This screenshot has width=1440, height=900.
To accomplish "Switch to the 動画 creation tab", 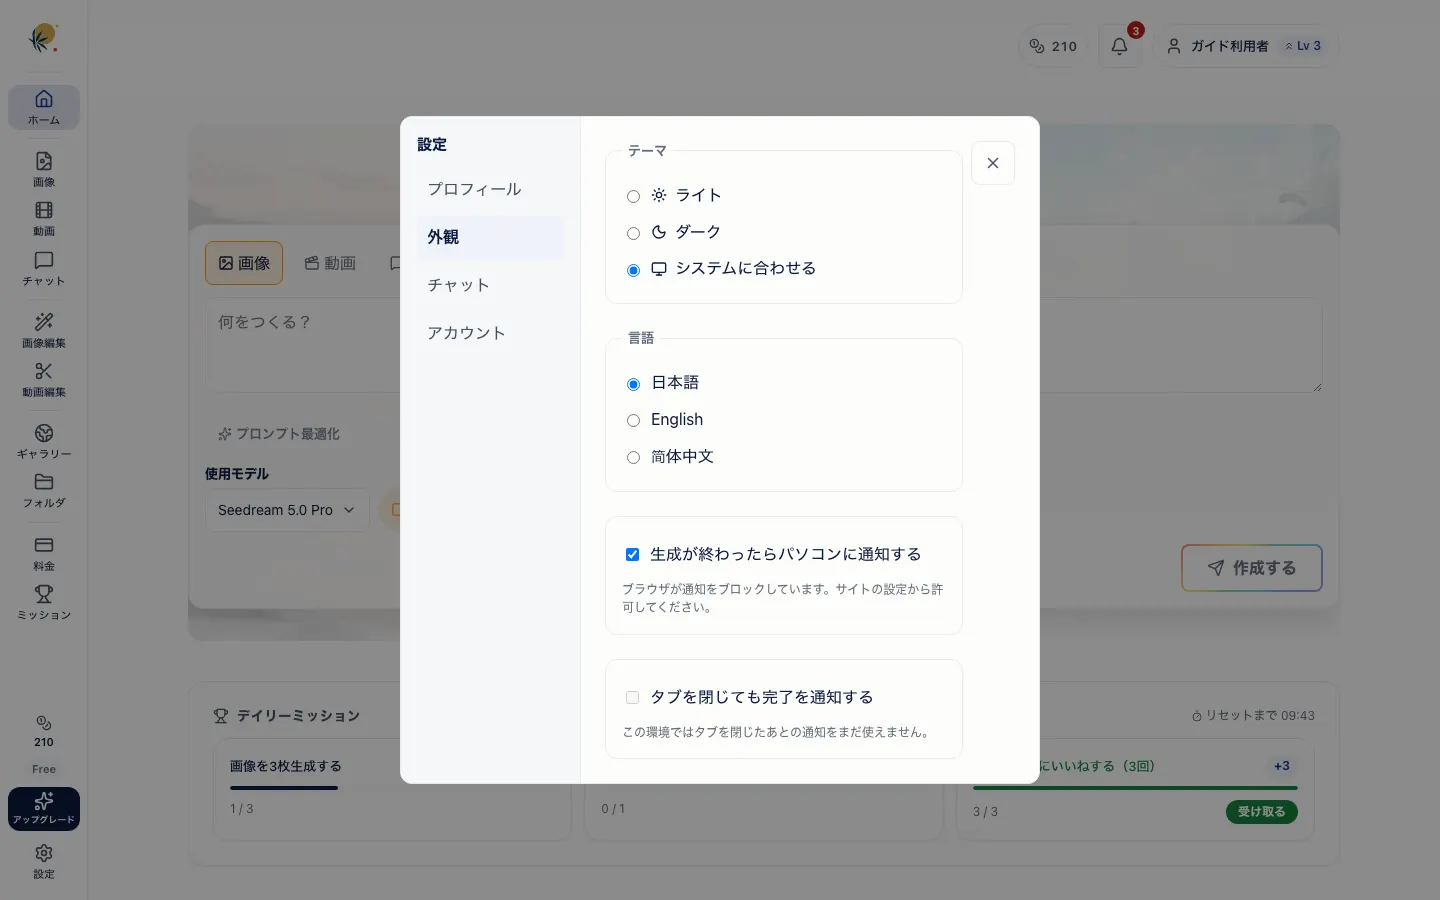I will (330, 263).
